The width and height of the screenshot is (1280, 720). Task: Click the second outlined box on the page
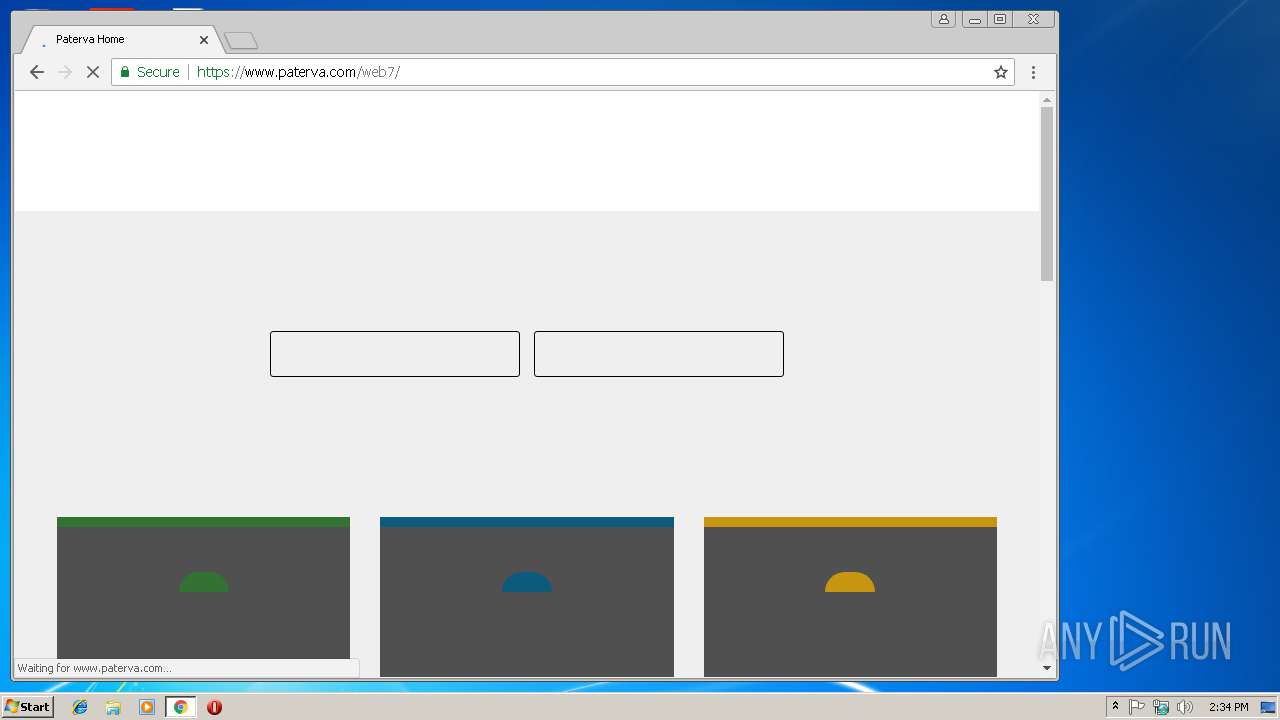(x=659, y=354)
